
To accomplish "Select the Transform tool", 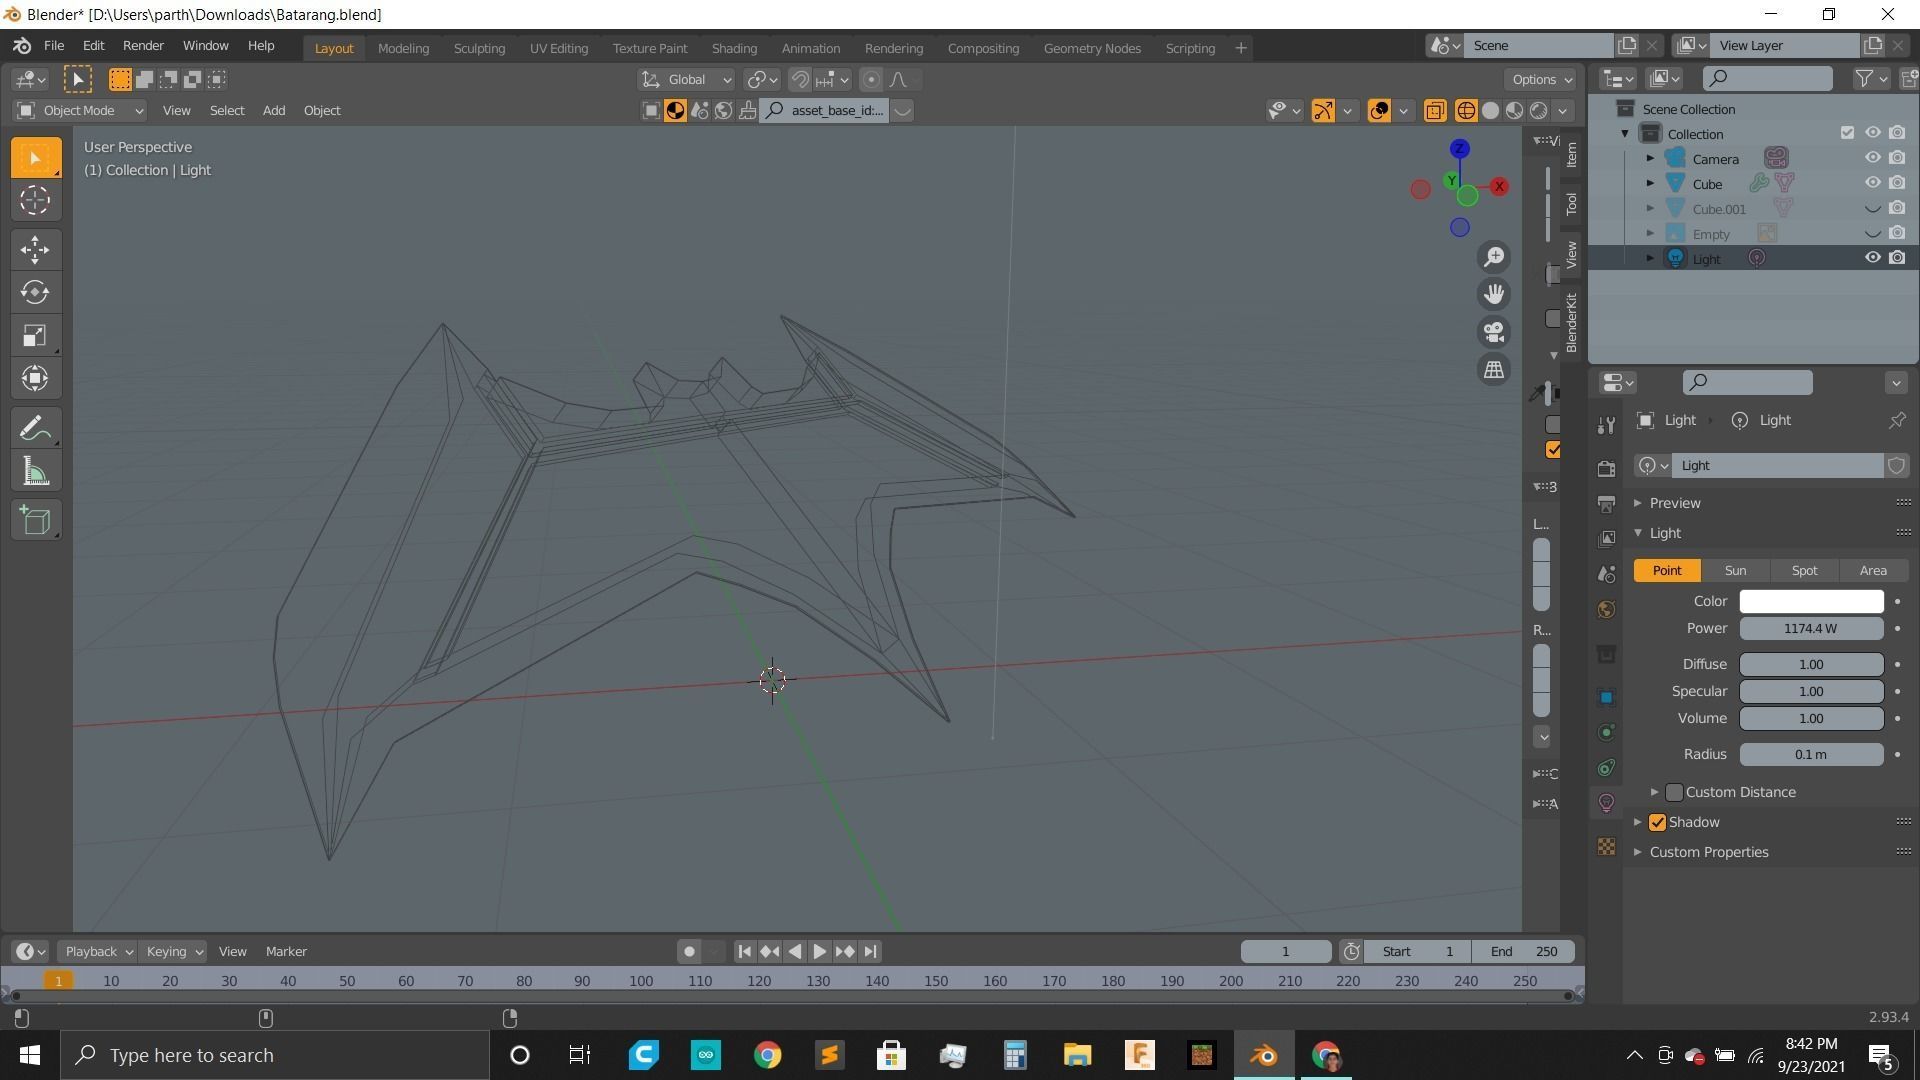I will [35, 378].
